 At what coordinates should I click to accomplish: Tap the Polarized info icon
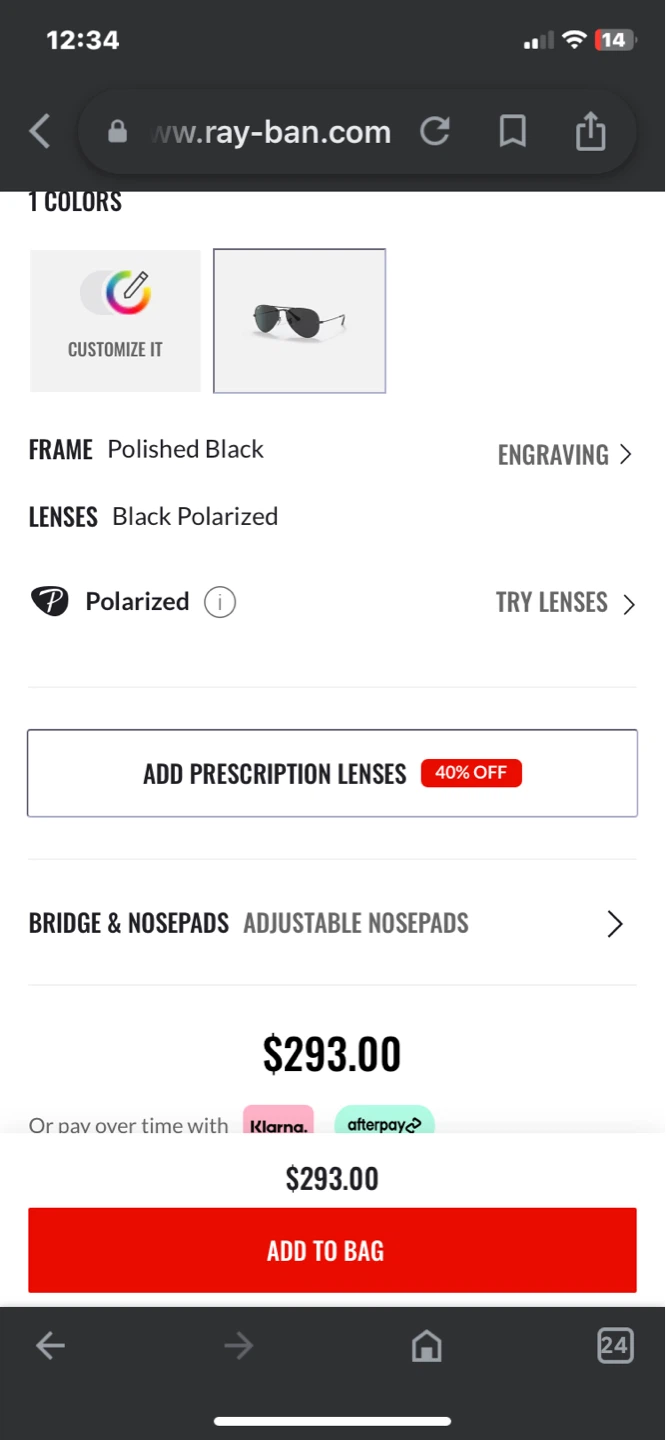click(220, 602)
